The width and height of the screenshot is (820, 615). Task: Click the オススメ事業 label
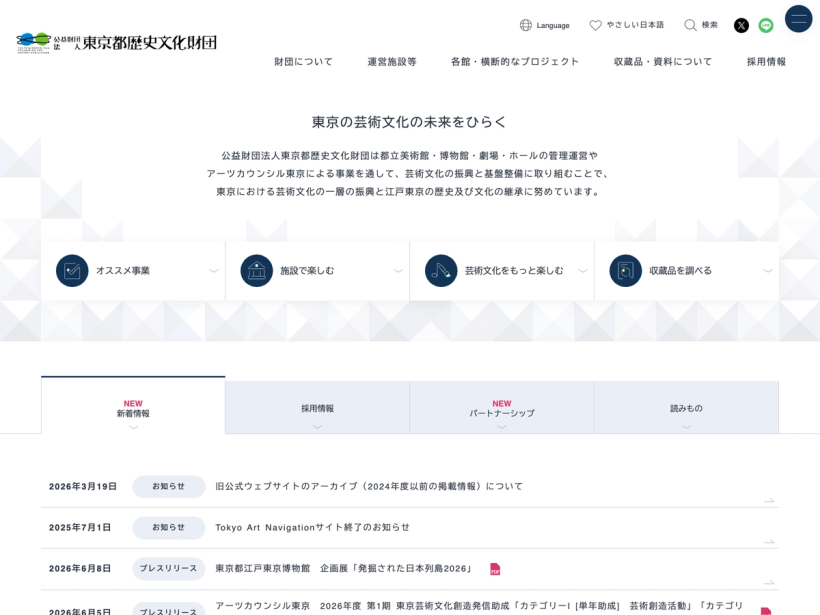pos(123,270)
